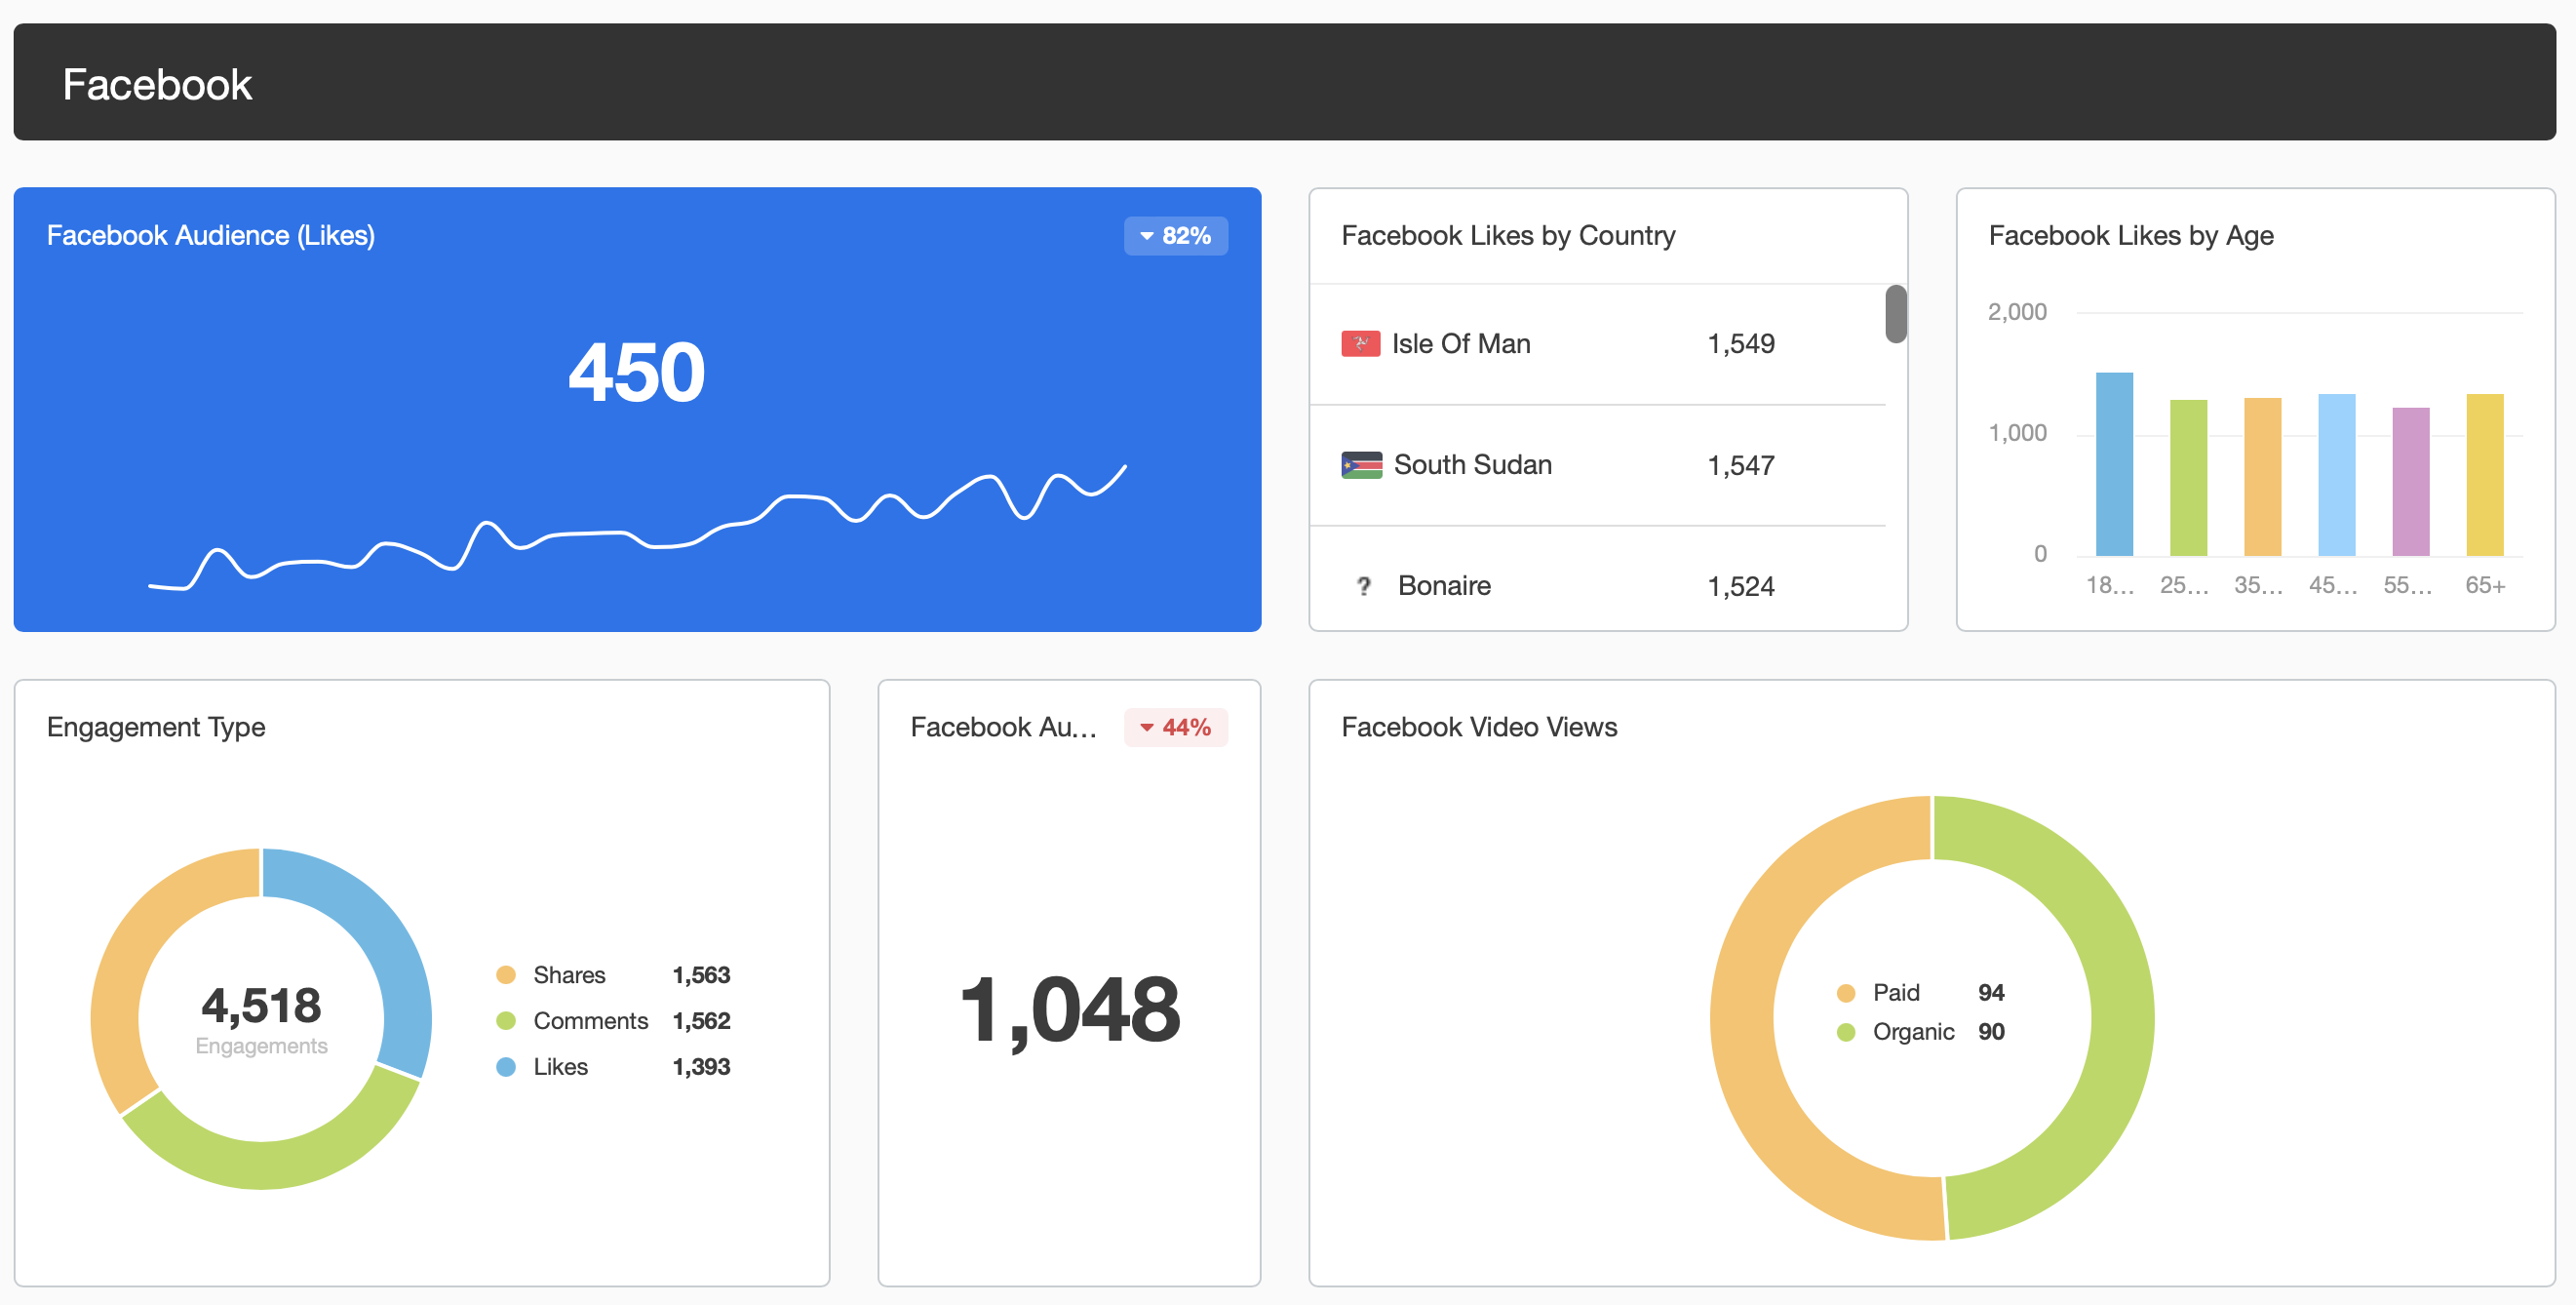The height and width of the screenshot is (1305, 2576).
Task: Click the Facebook Likes by Country title
Action: (x=1508, y=236)
